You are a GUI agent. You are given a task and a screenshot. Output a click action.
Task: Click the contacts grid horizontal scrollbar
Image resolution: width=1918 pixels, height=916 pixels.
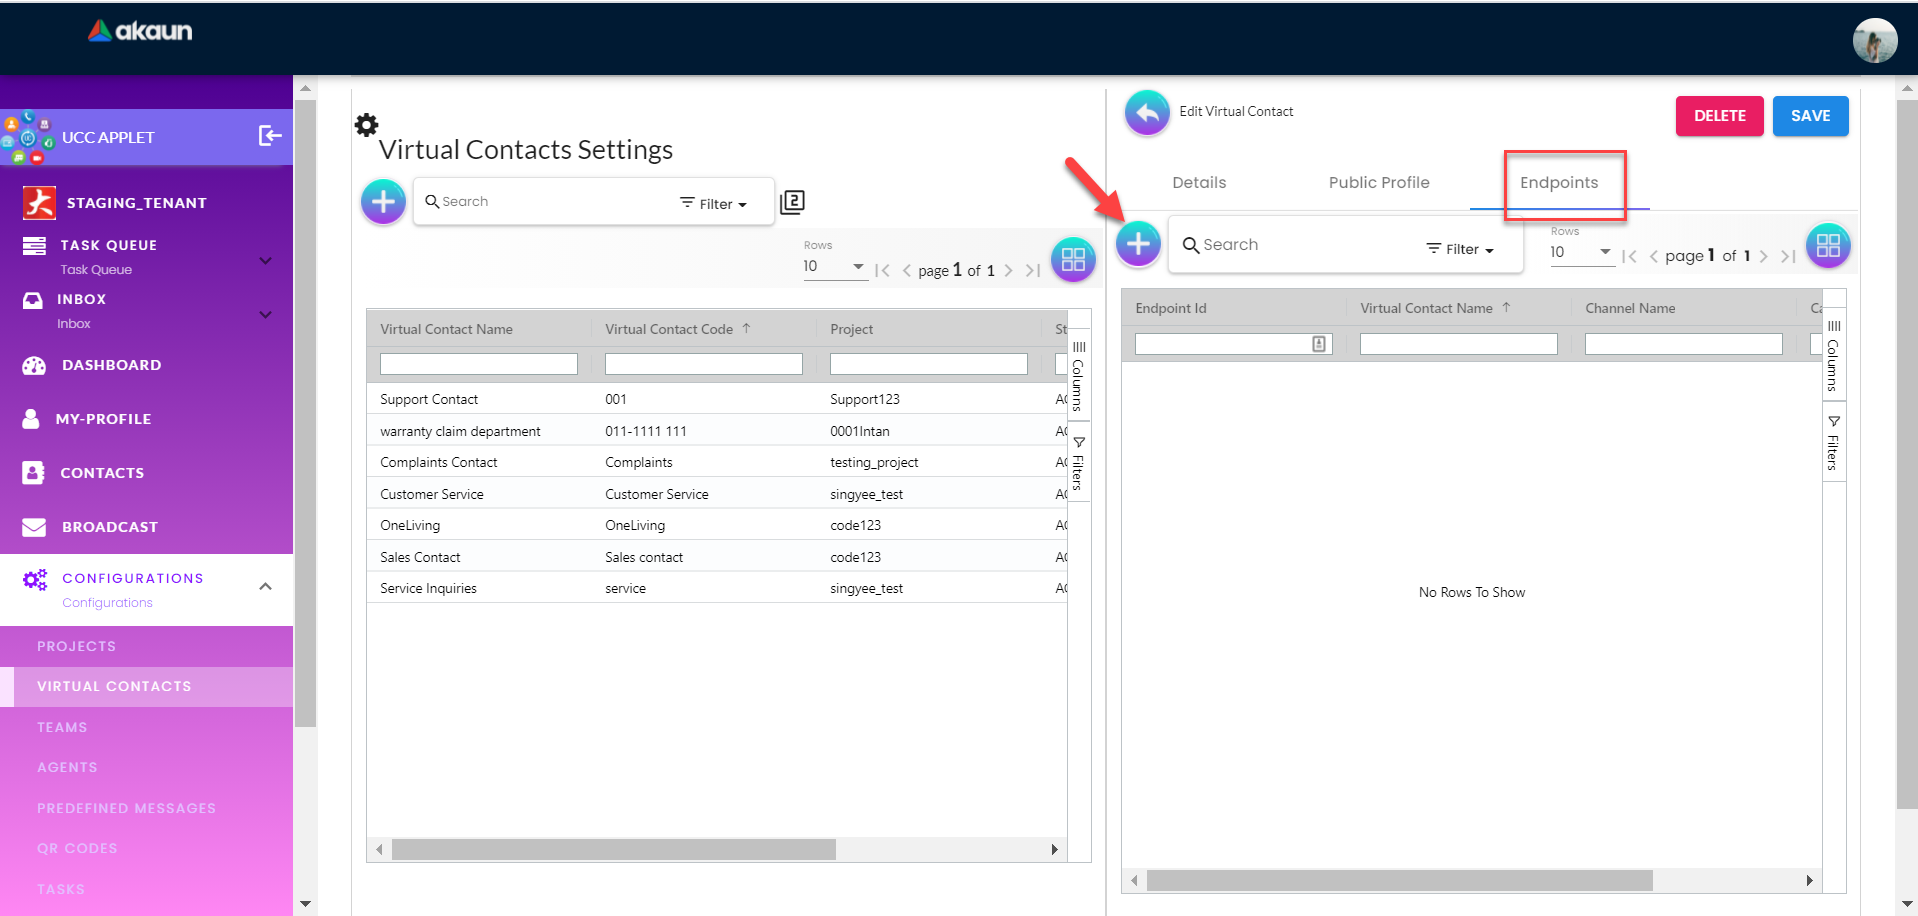point(614,850)
